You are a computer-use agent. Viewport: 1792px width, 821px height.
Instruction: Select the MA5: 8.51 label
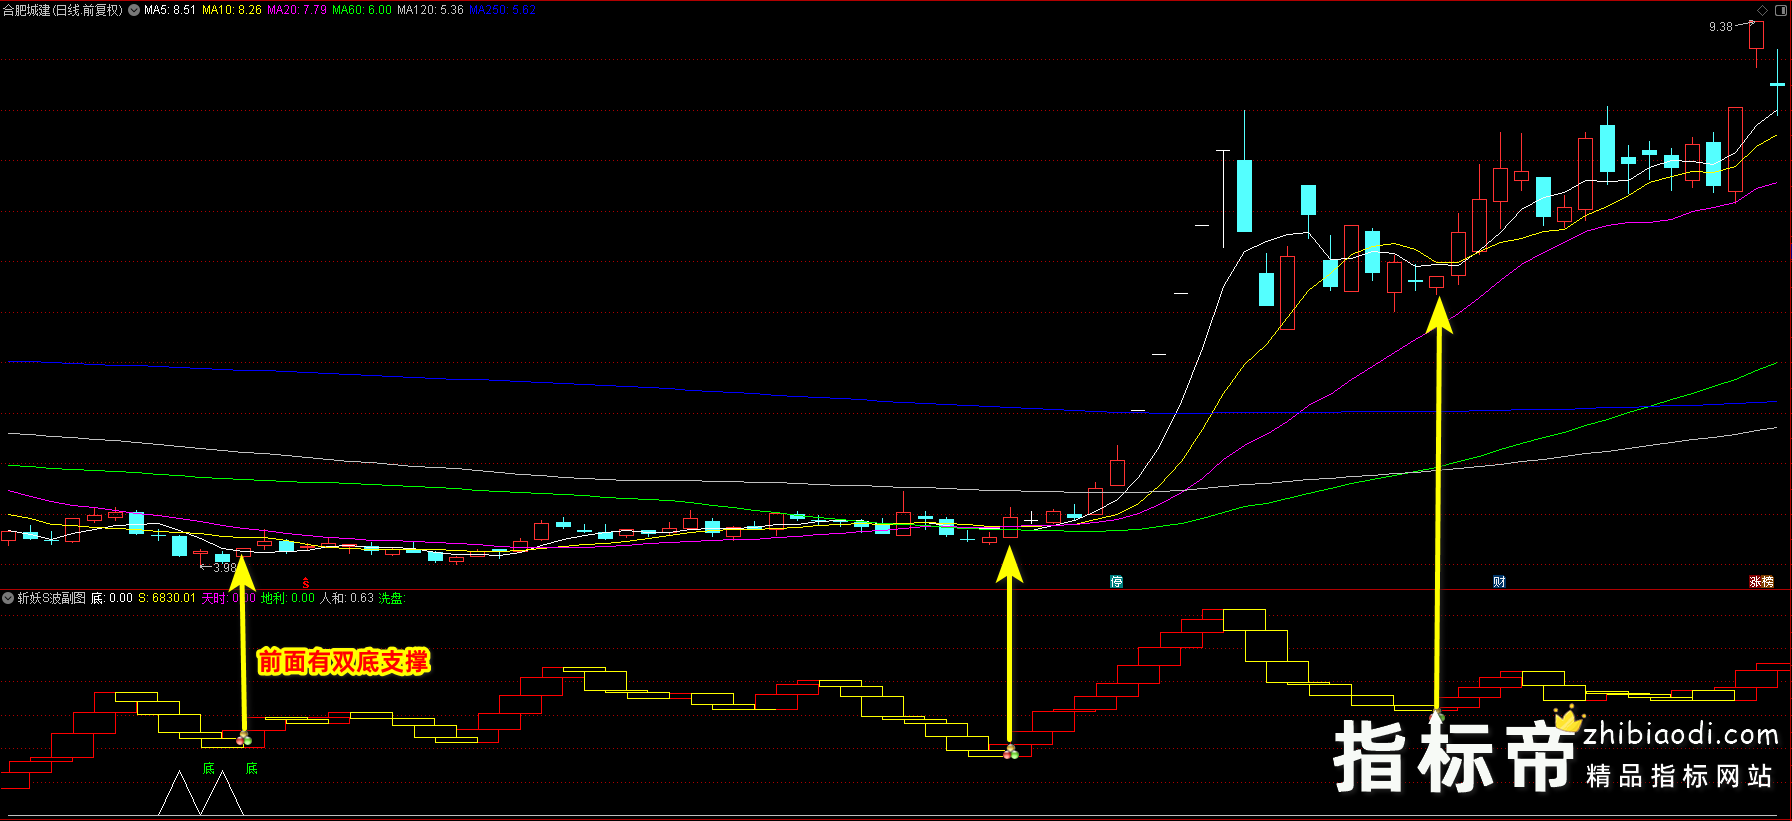(170, 10)
